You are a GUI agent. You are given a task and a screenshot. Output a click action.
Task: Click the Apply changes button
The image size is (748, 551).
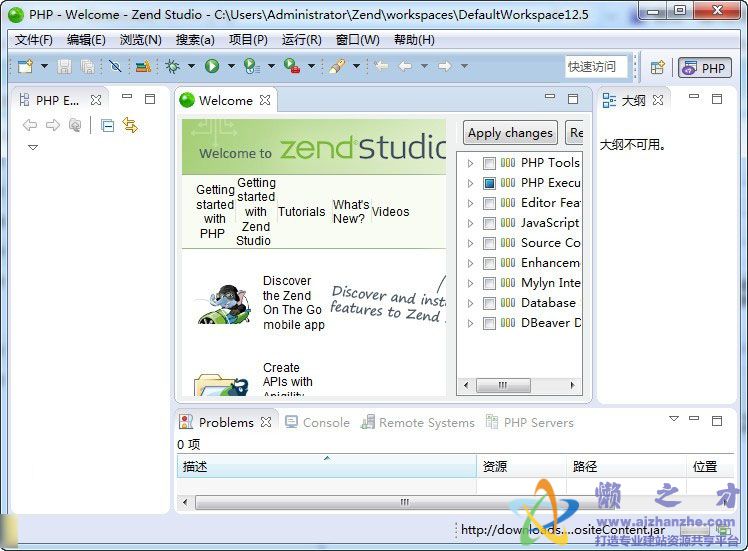click(x=510, y=133)
